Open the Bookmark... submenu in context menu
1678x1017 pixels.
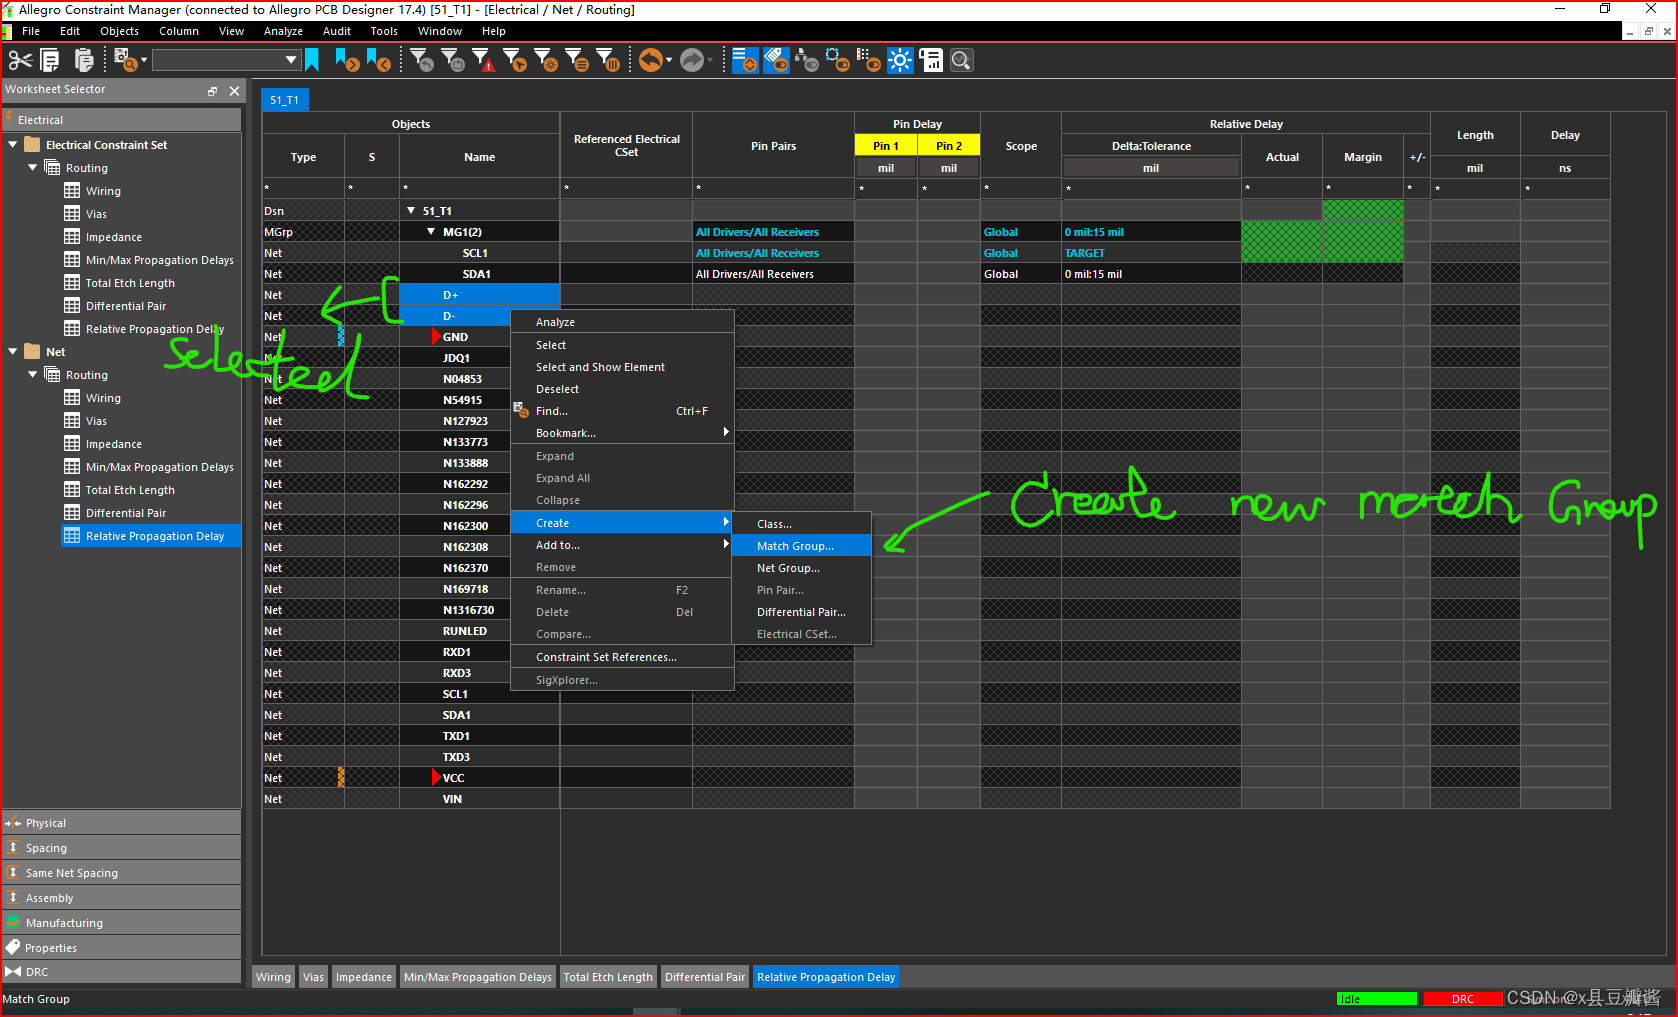622,433
